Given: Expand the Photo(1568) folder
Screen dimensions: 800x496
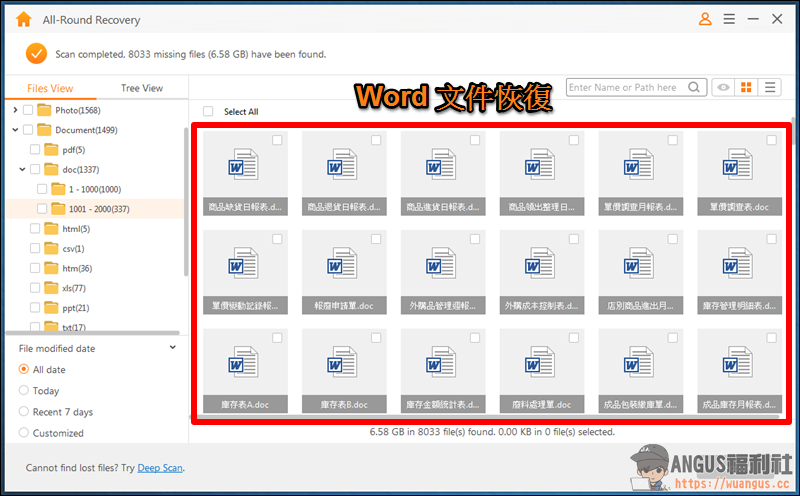Looking at the screenshot, I should point(15,110).
